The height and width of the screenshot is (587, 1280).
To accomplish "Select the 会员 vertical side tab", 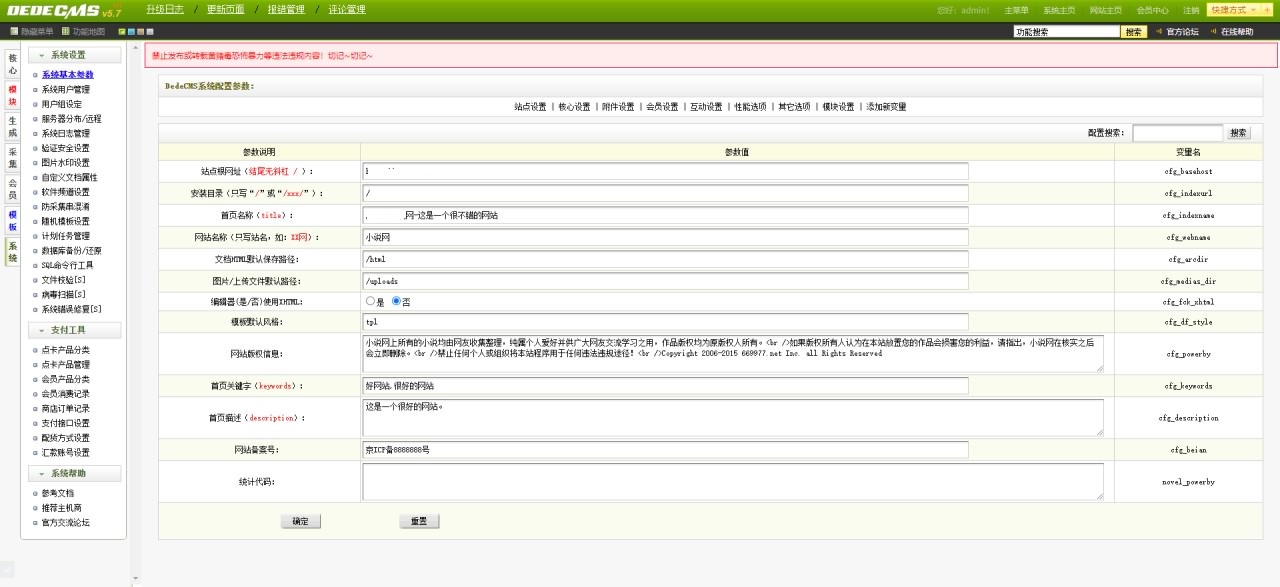I will point(13,189).
